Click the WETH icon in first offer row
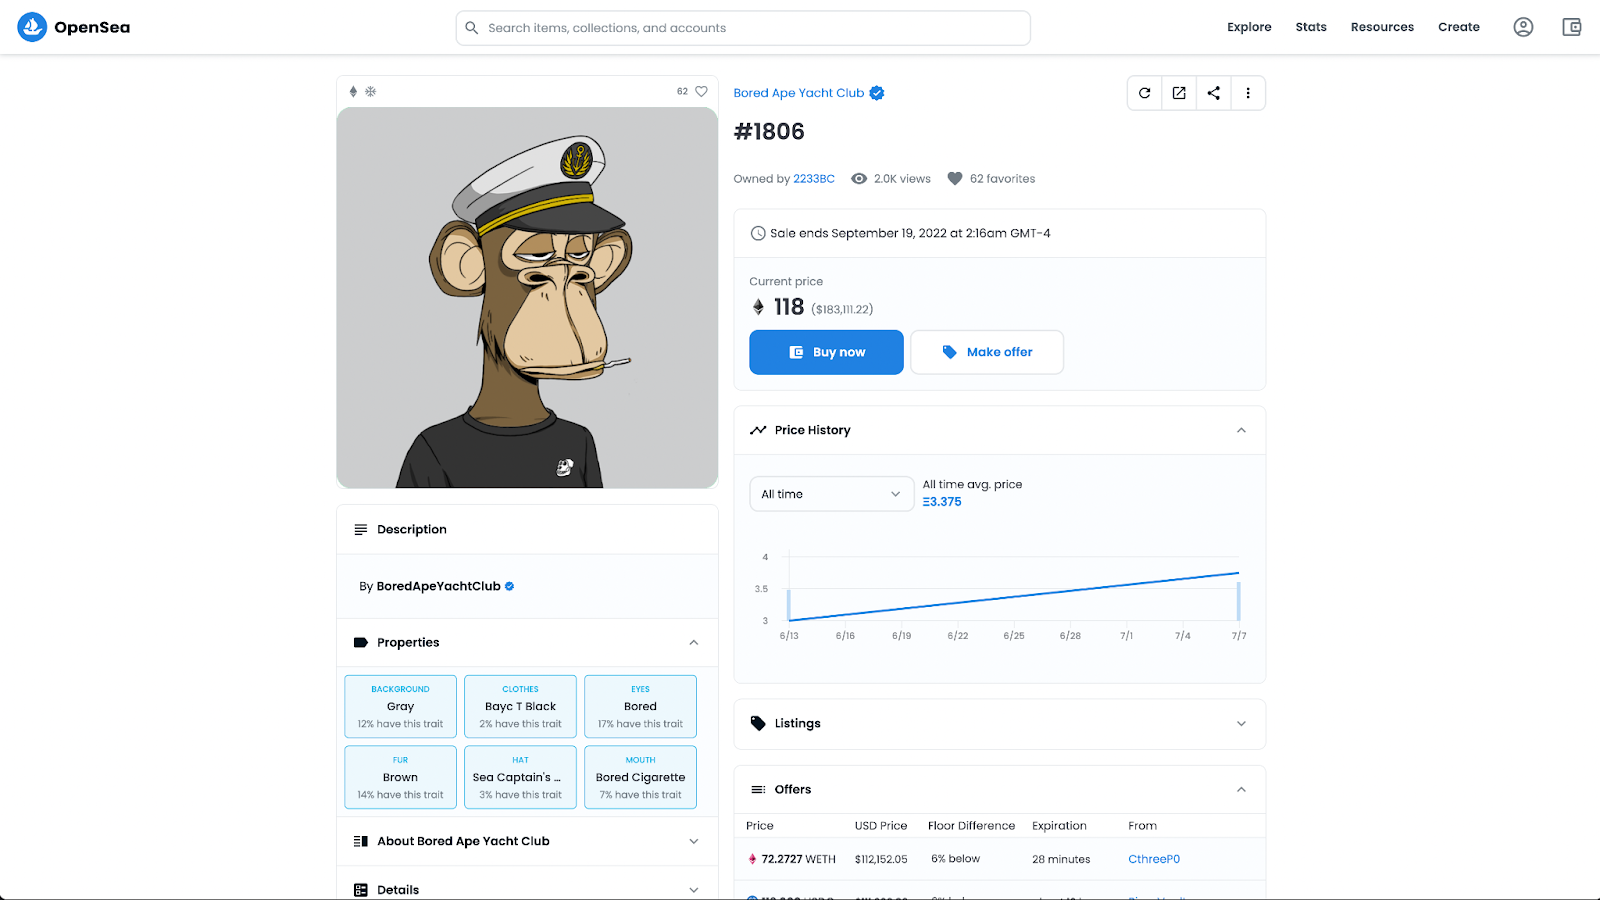 click(x=752, y=859)
